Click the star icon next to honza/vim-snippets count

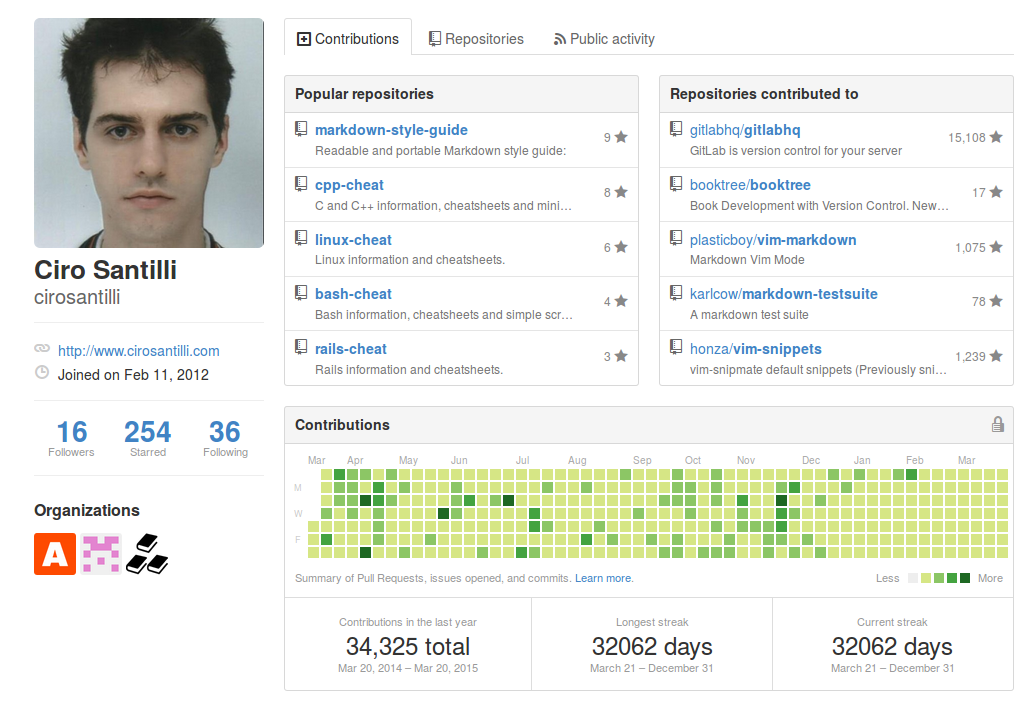[995, 356]
